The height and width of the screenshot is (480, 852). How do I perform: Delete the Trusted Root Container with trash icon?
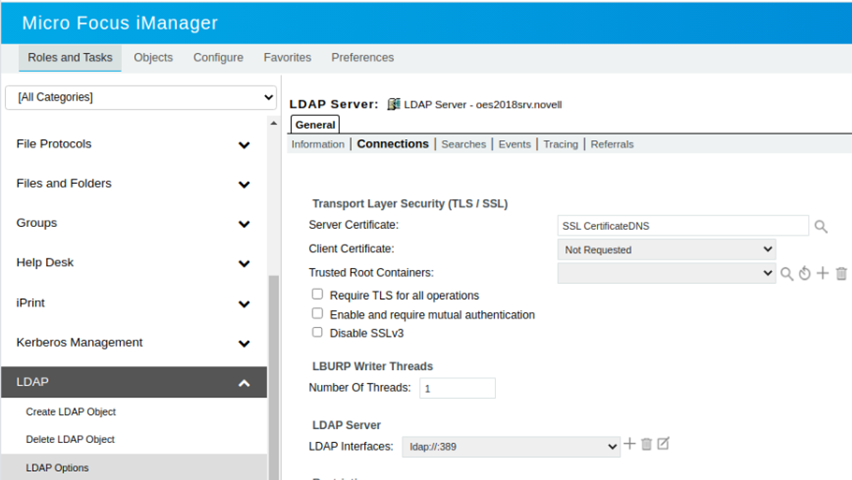[x=841, y=274]
